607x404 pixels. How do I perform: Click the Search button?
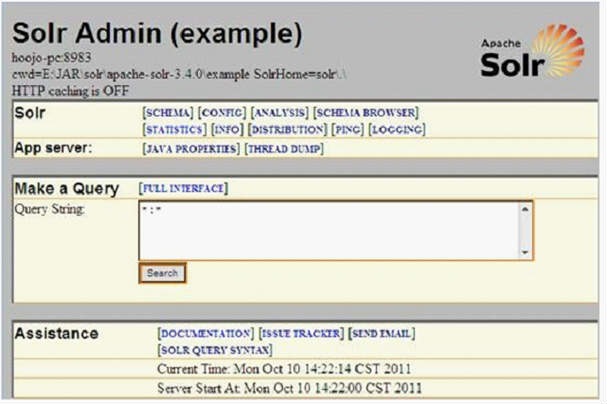point(162,273)
